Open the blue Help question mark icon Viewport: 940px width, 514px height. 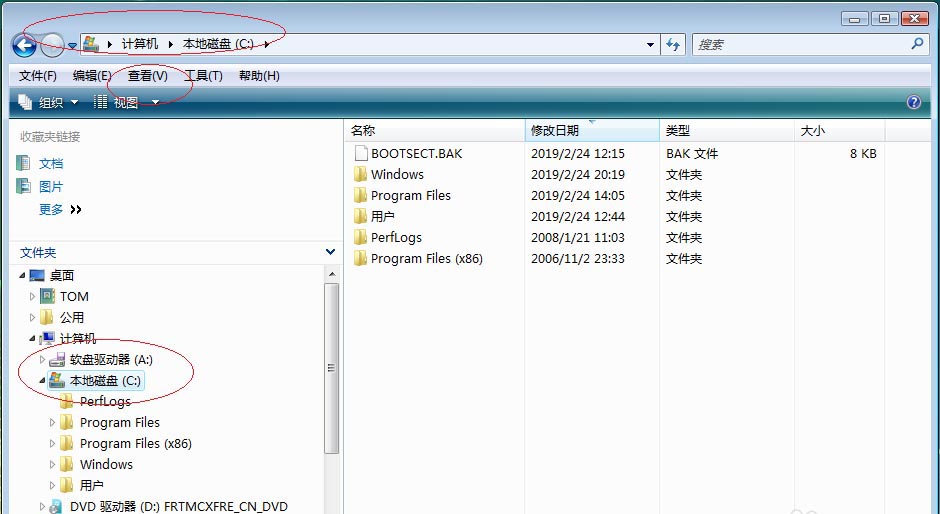914,102
